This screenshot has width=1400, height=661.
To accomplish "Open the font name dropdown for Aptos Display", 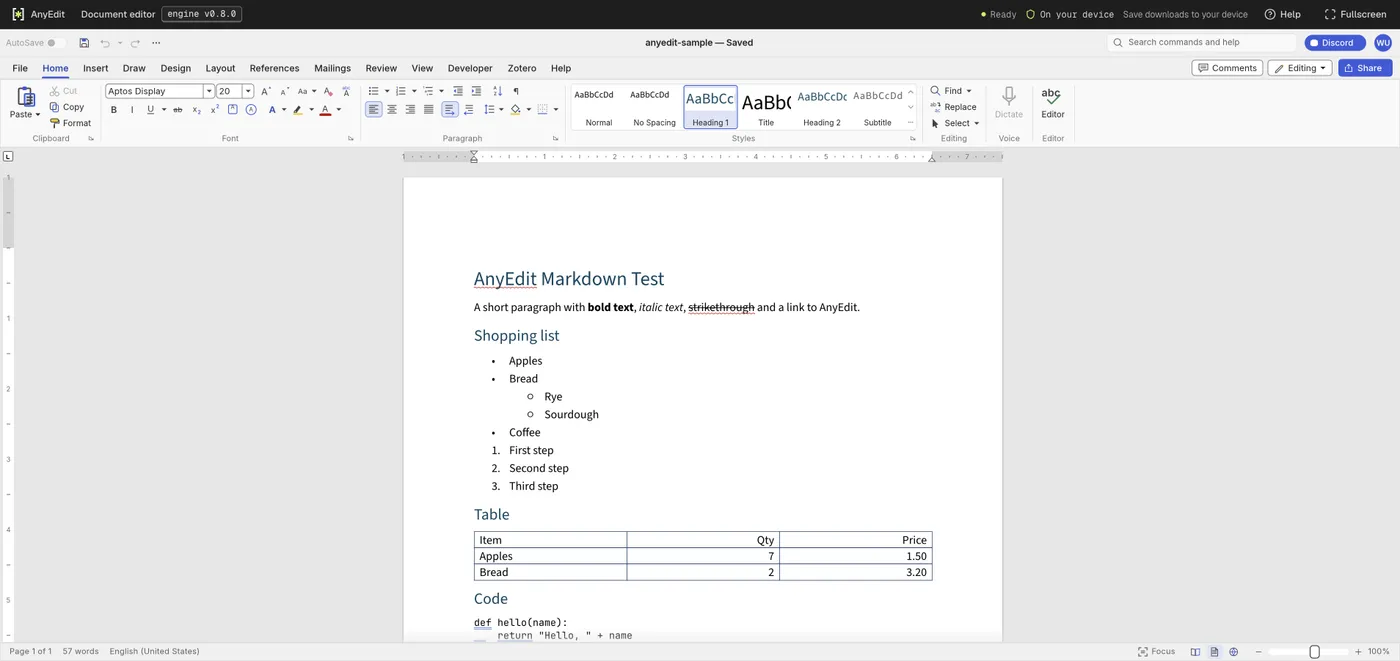I will [209, 91].
